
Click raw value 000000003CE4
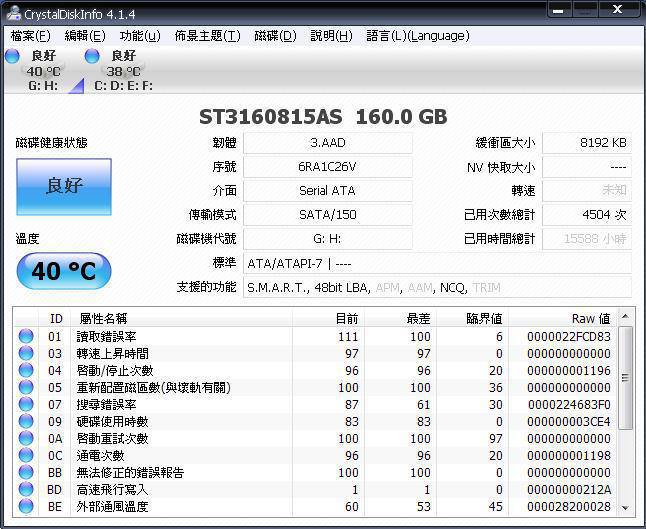tap(569, 421)
